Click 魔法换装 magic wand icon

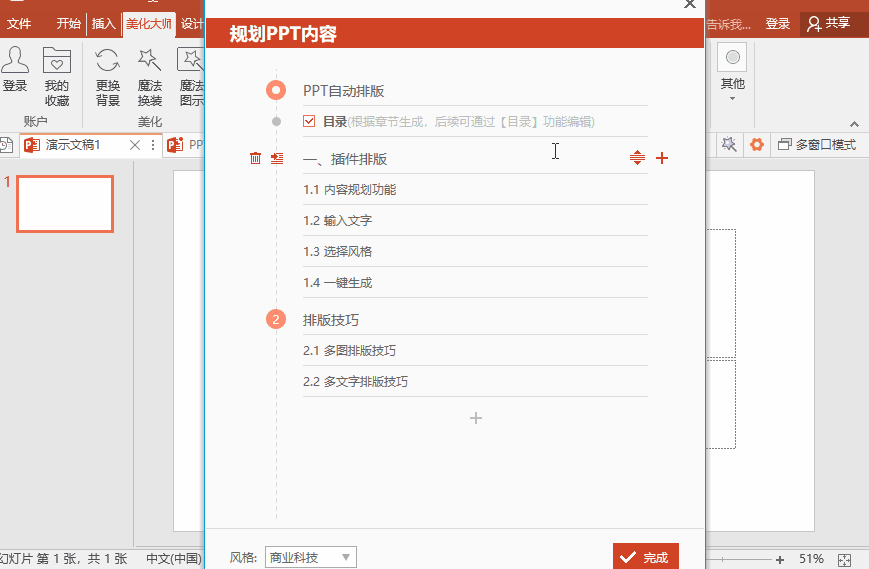(x=150, y=76)
